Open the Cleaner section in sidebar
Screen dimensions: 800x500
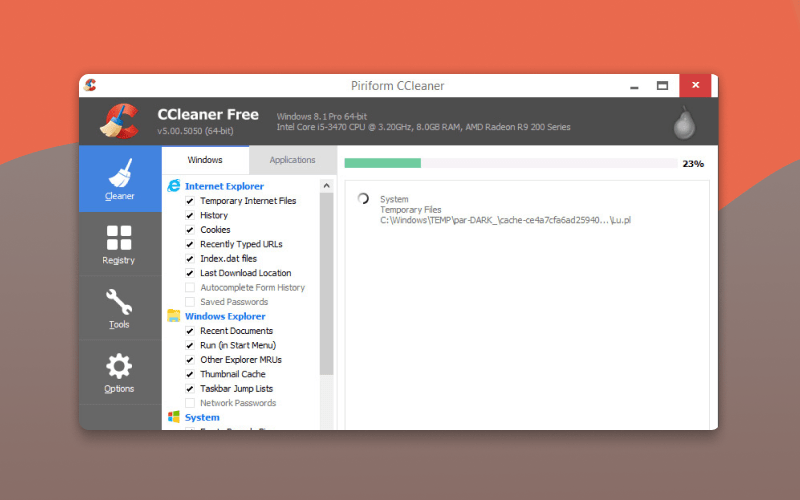click(120, 179)
